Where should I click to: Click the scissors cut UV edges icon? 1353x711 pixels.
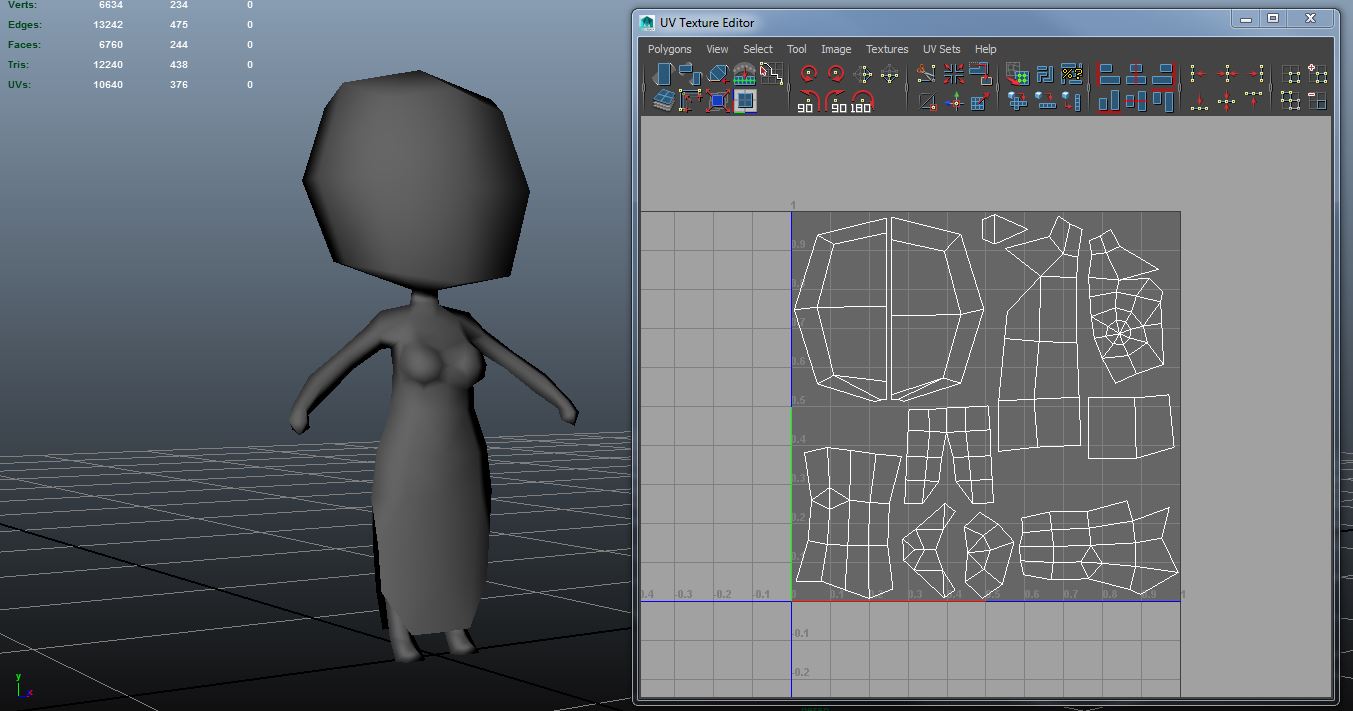(x=927, y=74)
